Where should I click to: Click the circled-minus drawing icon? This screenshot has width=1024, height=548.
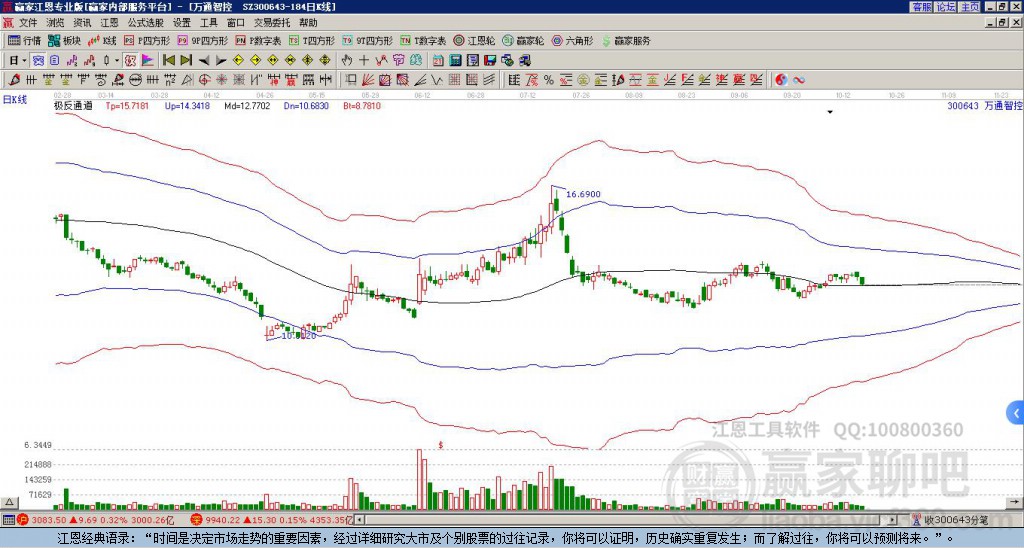135,80
